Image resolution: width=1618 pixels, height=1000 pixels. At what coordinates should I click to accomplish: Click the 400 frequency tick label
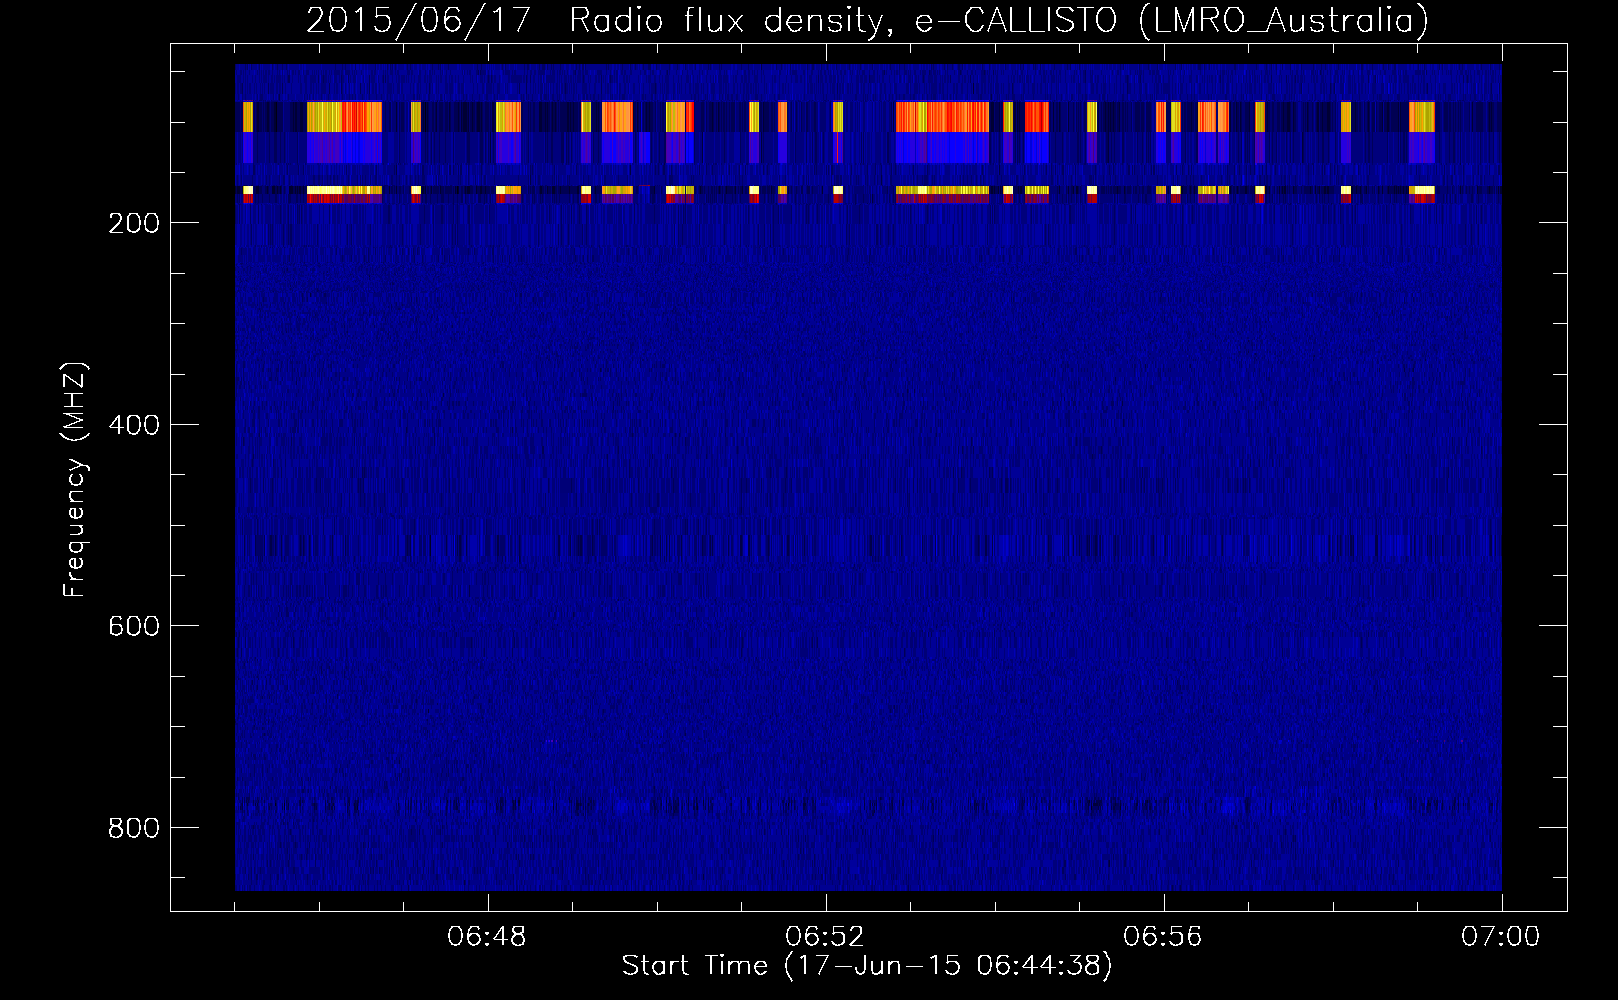[134, 425]
